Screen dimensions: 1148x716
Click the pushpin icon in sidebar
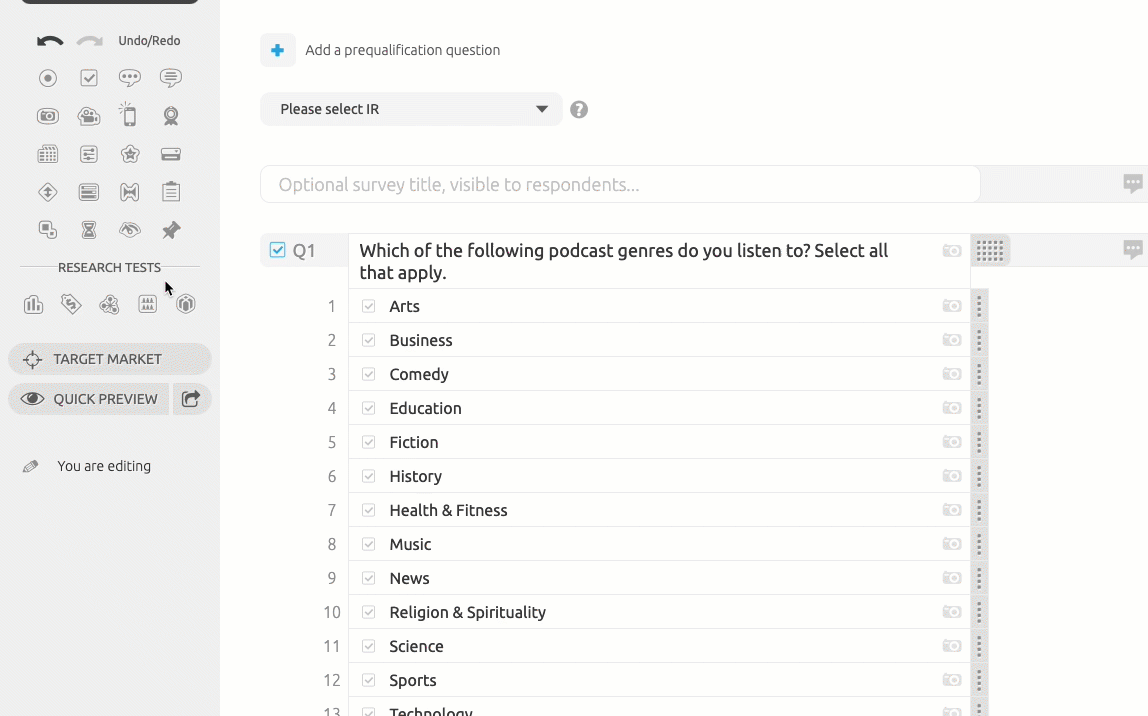point(171,230)
